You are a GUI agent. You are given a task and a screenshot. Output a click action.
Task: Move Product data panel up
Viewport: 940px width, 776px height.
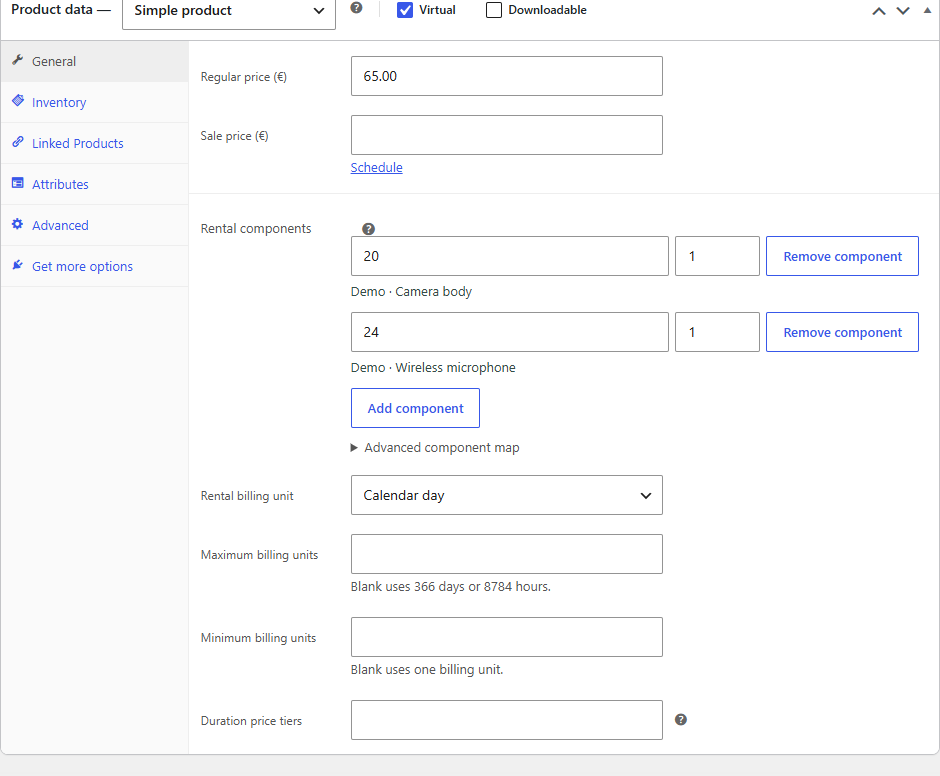pos(879,11)
